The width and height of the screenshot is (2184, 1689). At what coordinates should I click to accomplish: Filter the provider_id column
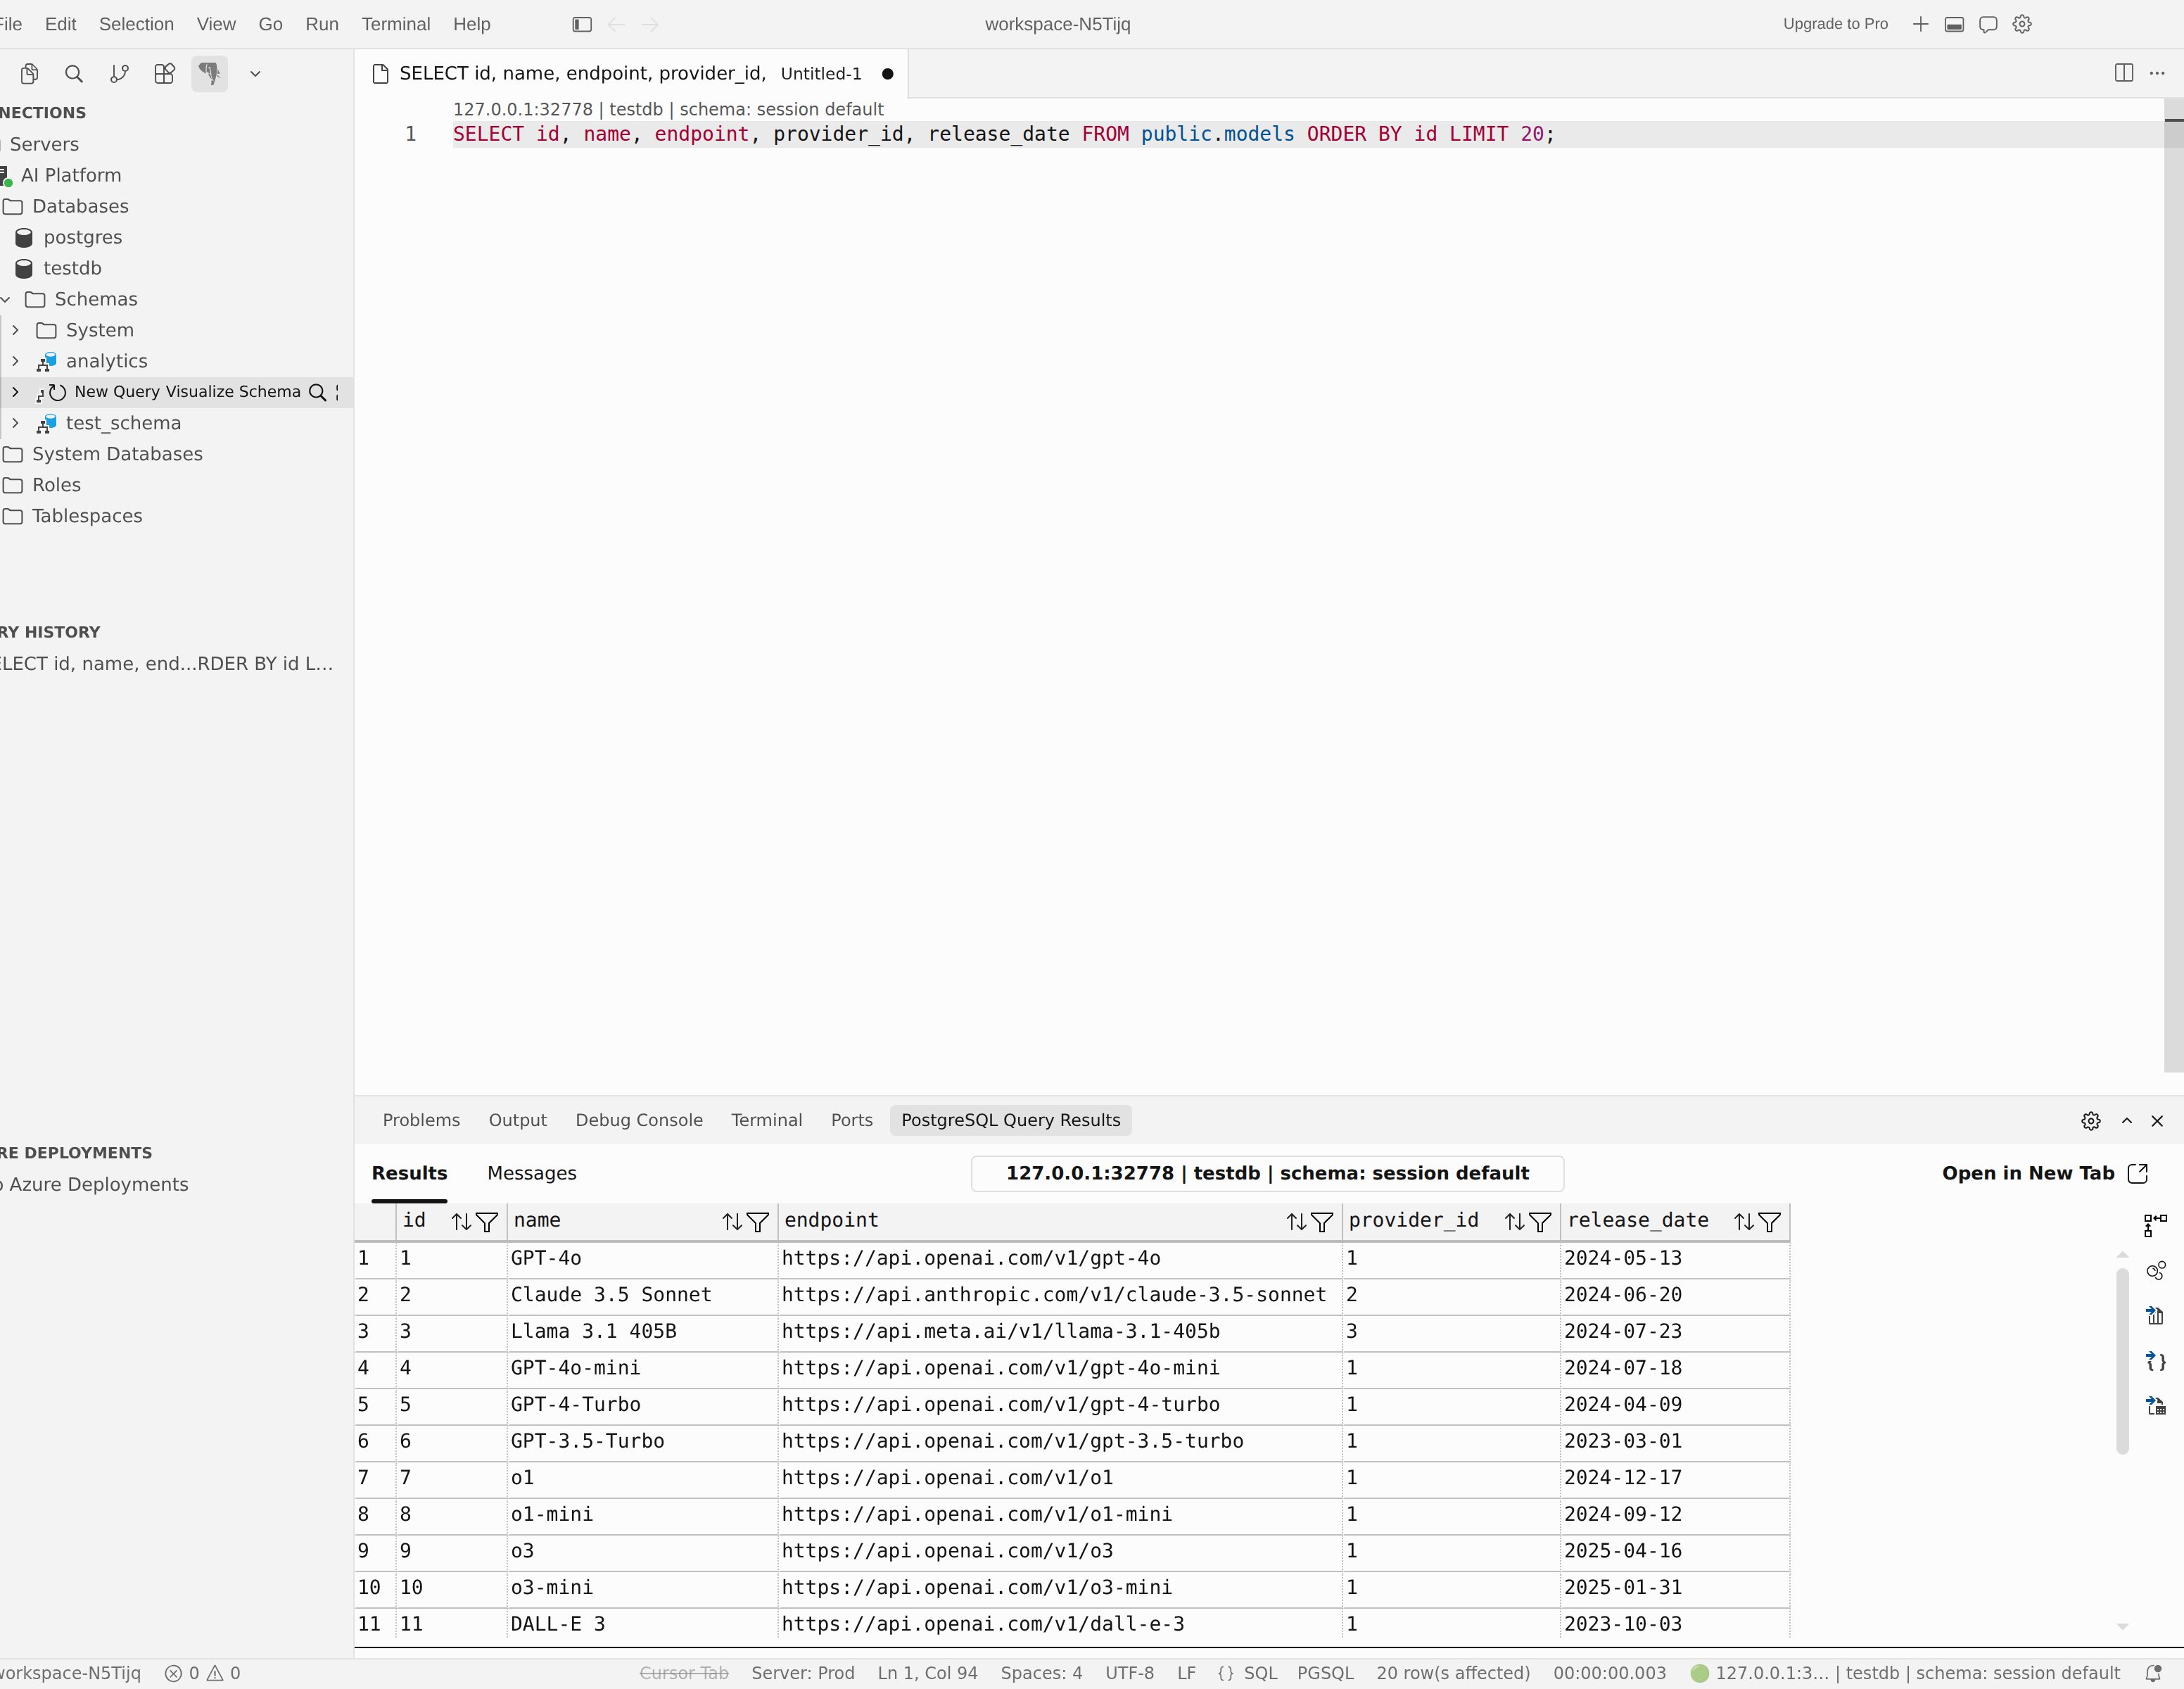1541,1221
